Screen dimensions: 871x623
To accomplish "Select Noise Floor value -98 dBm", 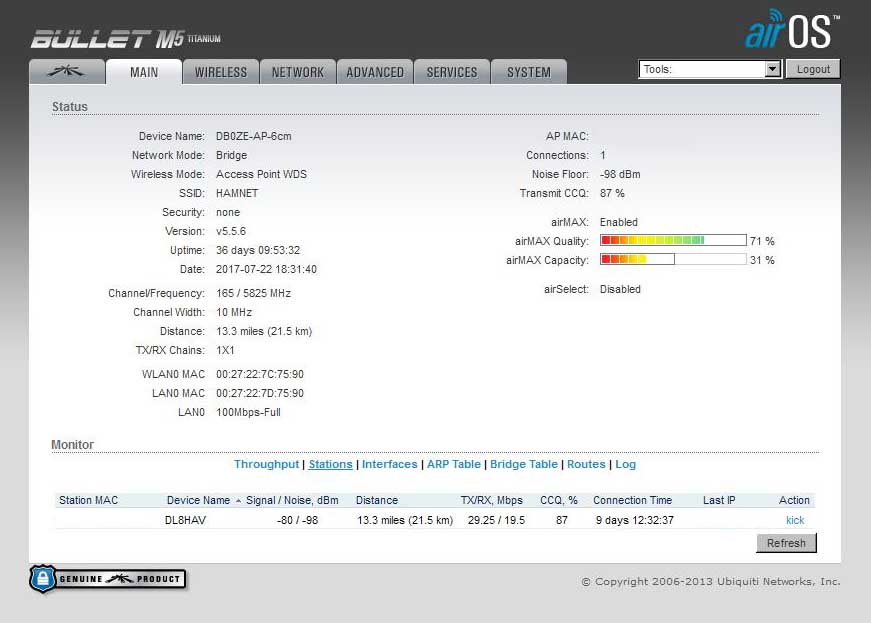I will click(620, 174).
